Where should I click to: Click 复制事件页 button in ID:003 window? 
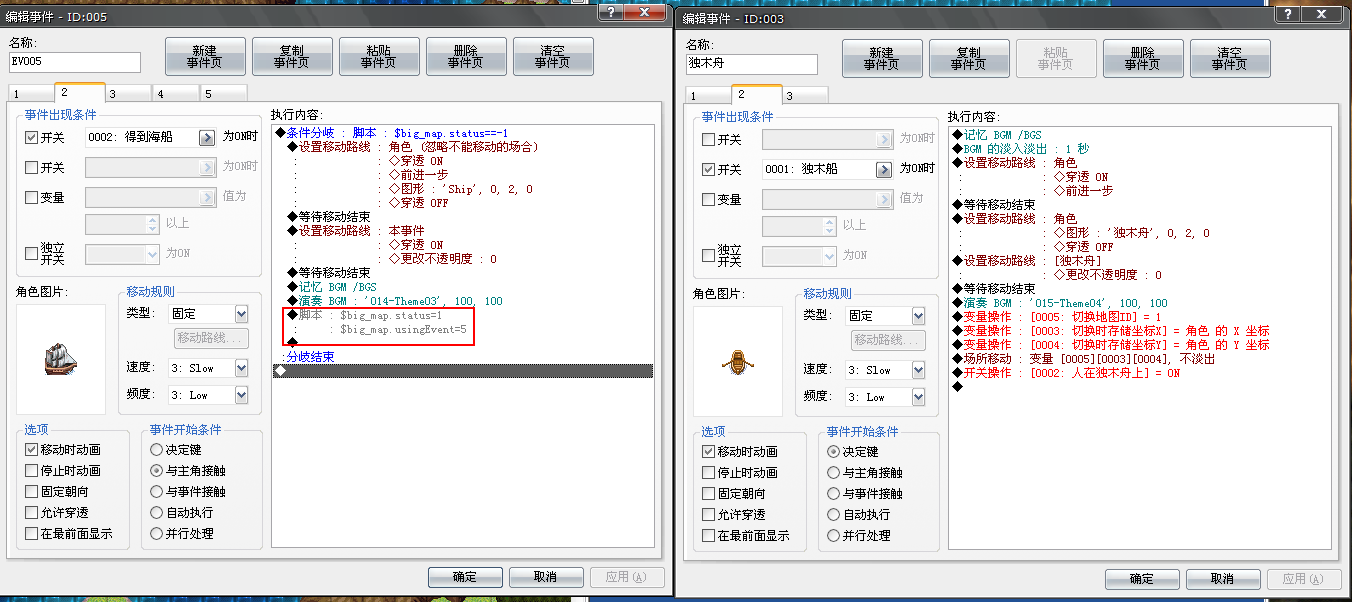click(x=969, y=58)
